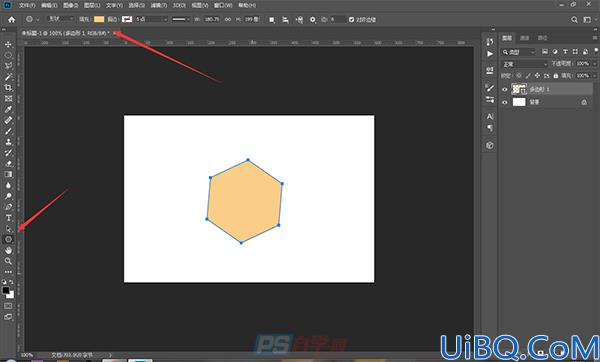The width and height of the screenshot is (600, 362).
Task: Open the Actions panel play icon
Action: click(490, 54)
